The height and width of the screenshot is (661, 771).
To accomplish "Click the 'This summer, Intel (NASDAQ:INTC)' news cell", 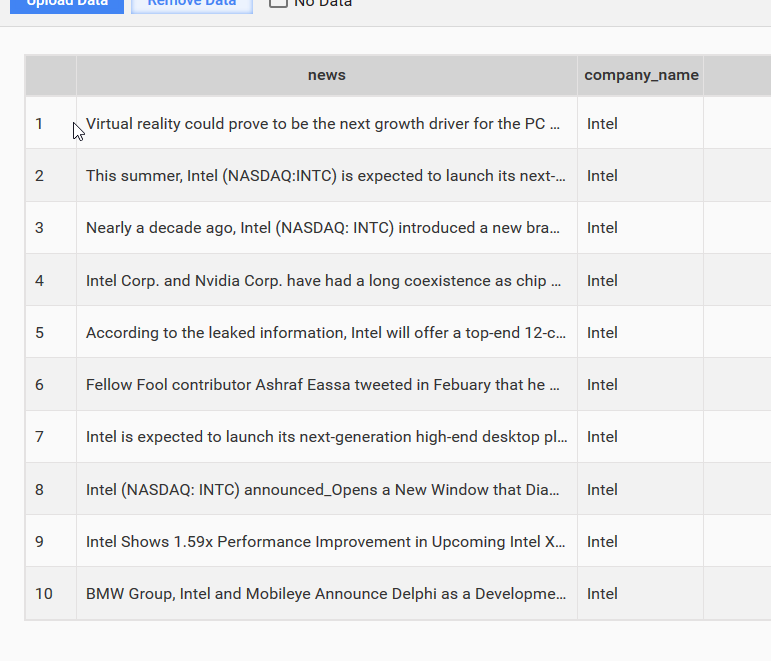I will point(326,176).
